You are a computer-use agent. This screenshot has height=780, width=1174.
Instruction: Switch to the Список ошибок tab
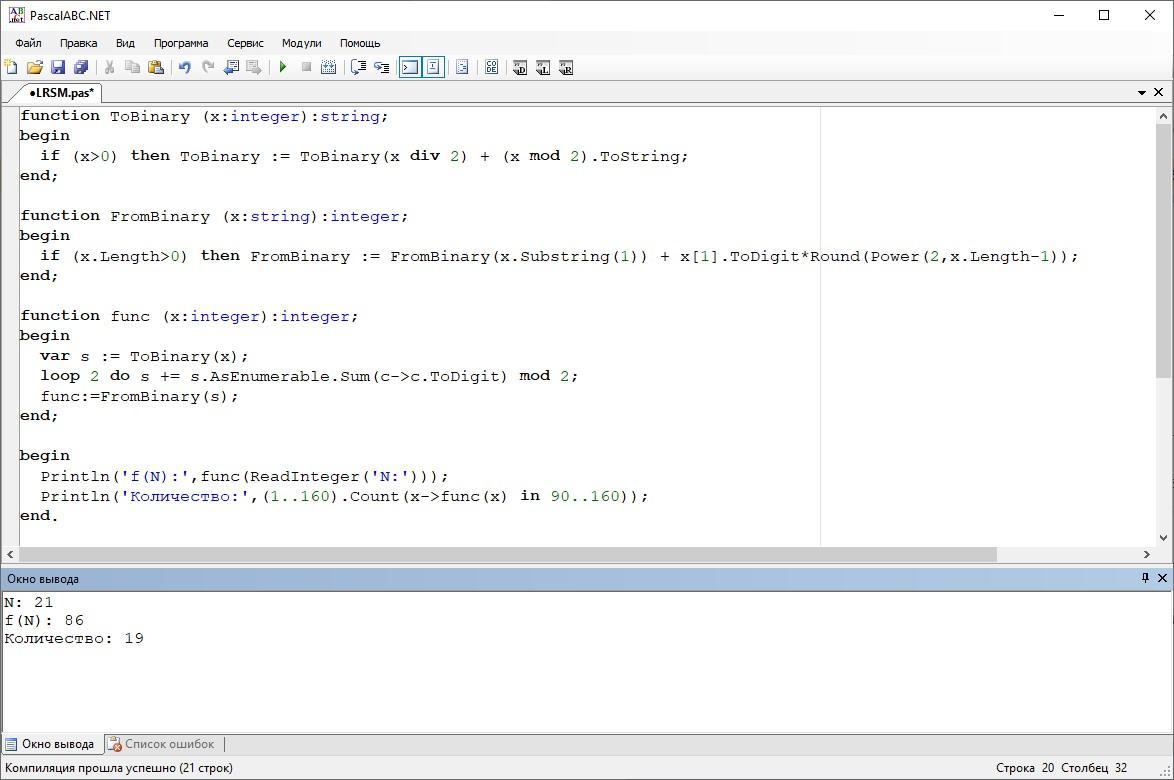pyautogui.click(x=162, y=744)
